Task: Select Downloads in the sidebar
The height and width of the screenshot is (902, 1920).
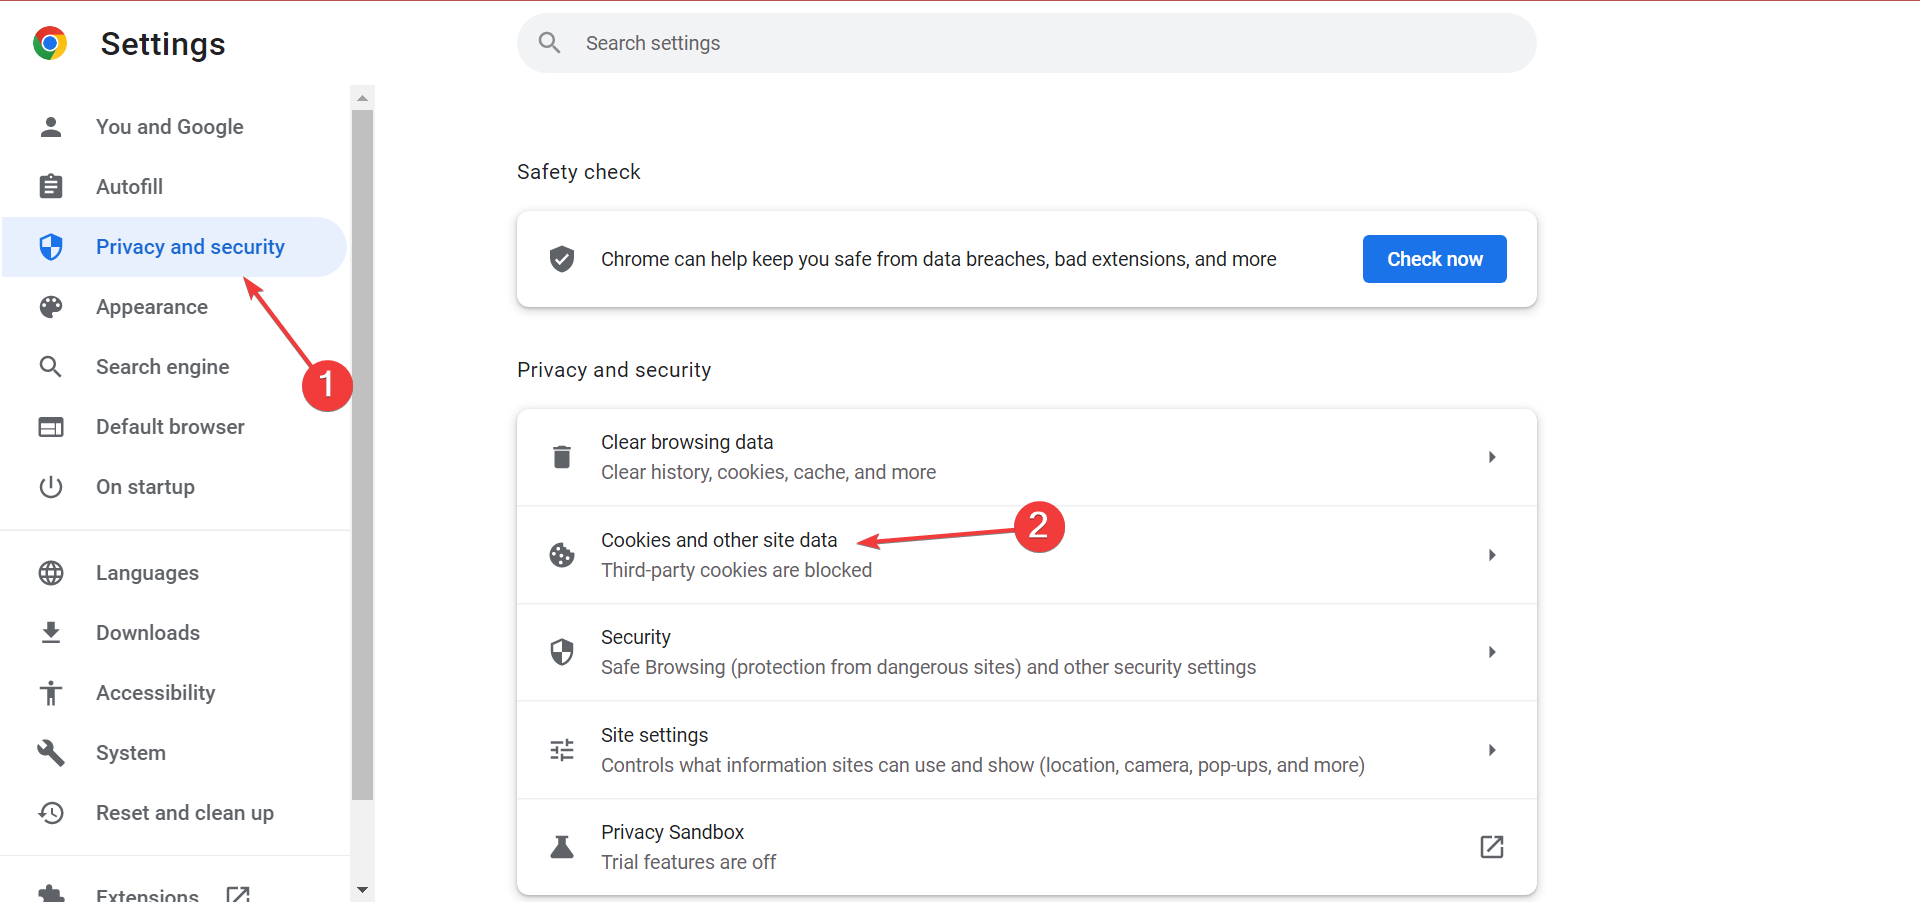Action: point(148,633)
